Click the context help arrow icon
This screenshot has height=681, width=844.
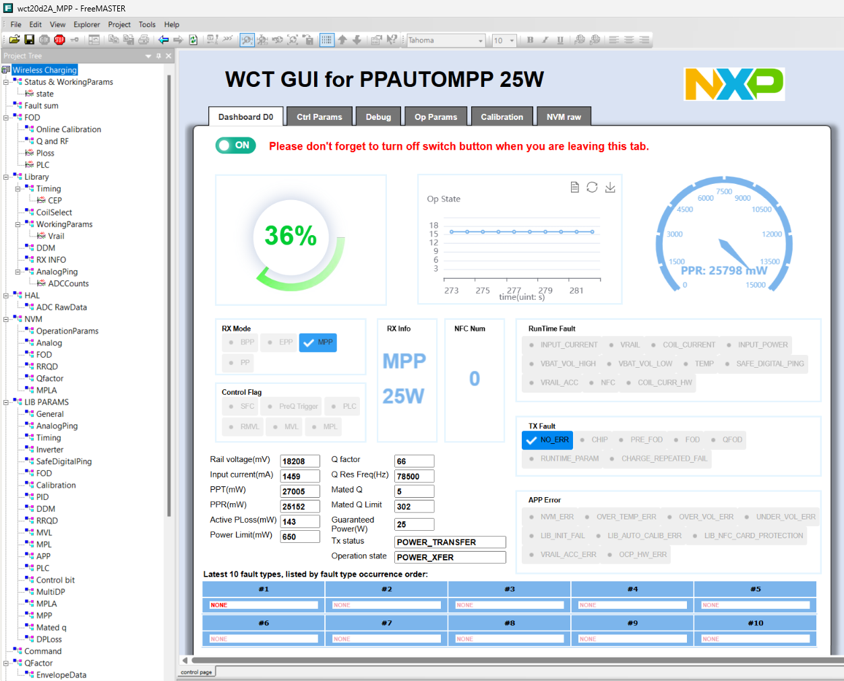[x=392, y=40]
